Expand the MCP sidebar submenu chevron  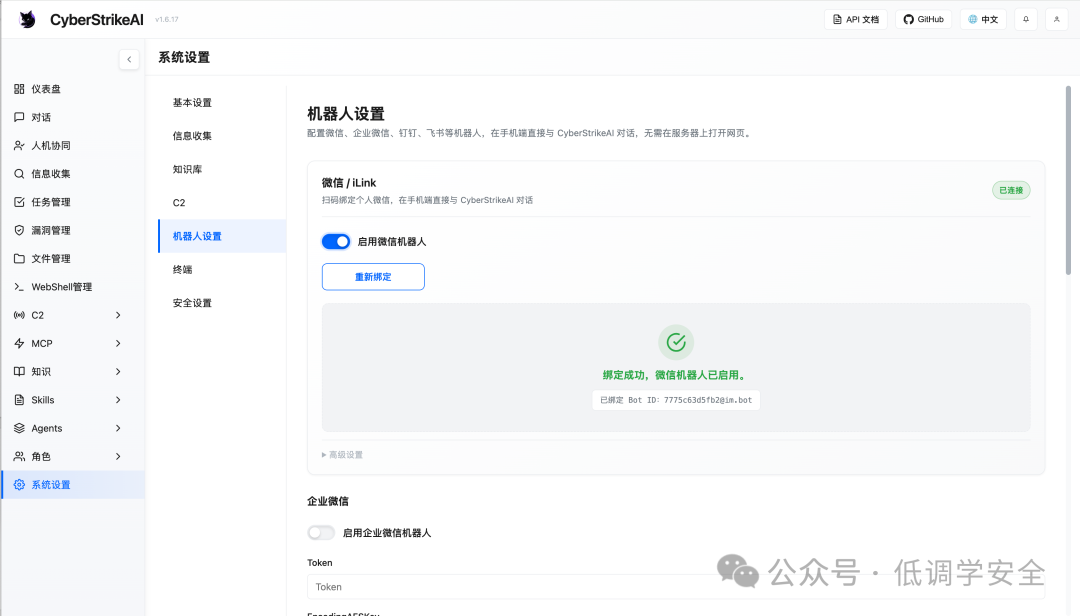click(x=118, y=343)
